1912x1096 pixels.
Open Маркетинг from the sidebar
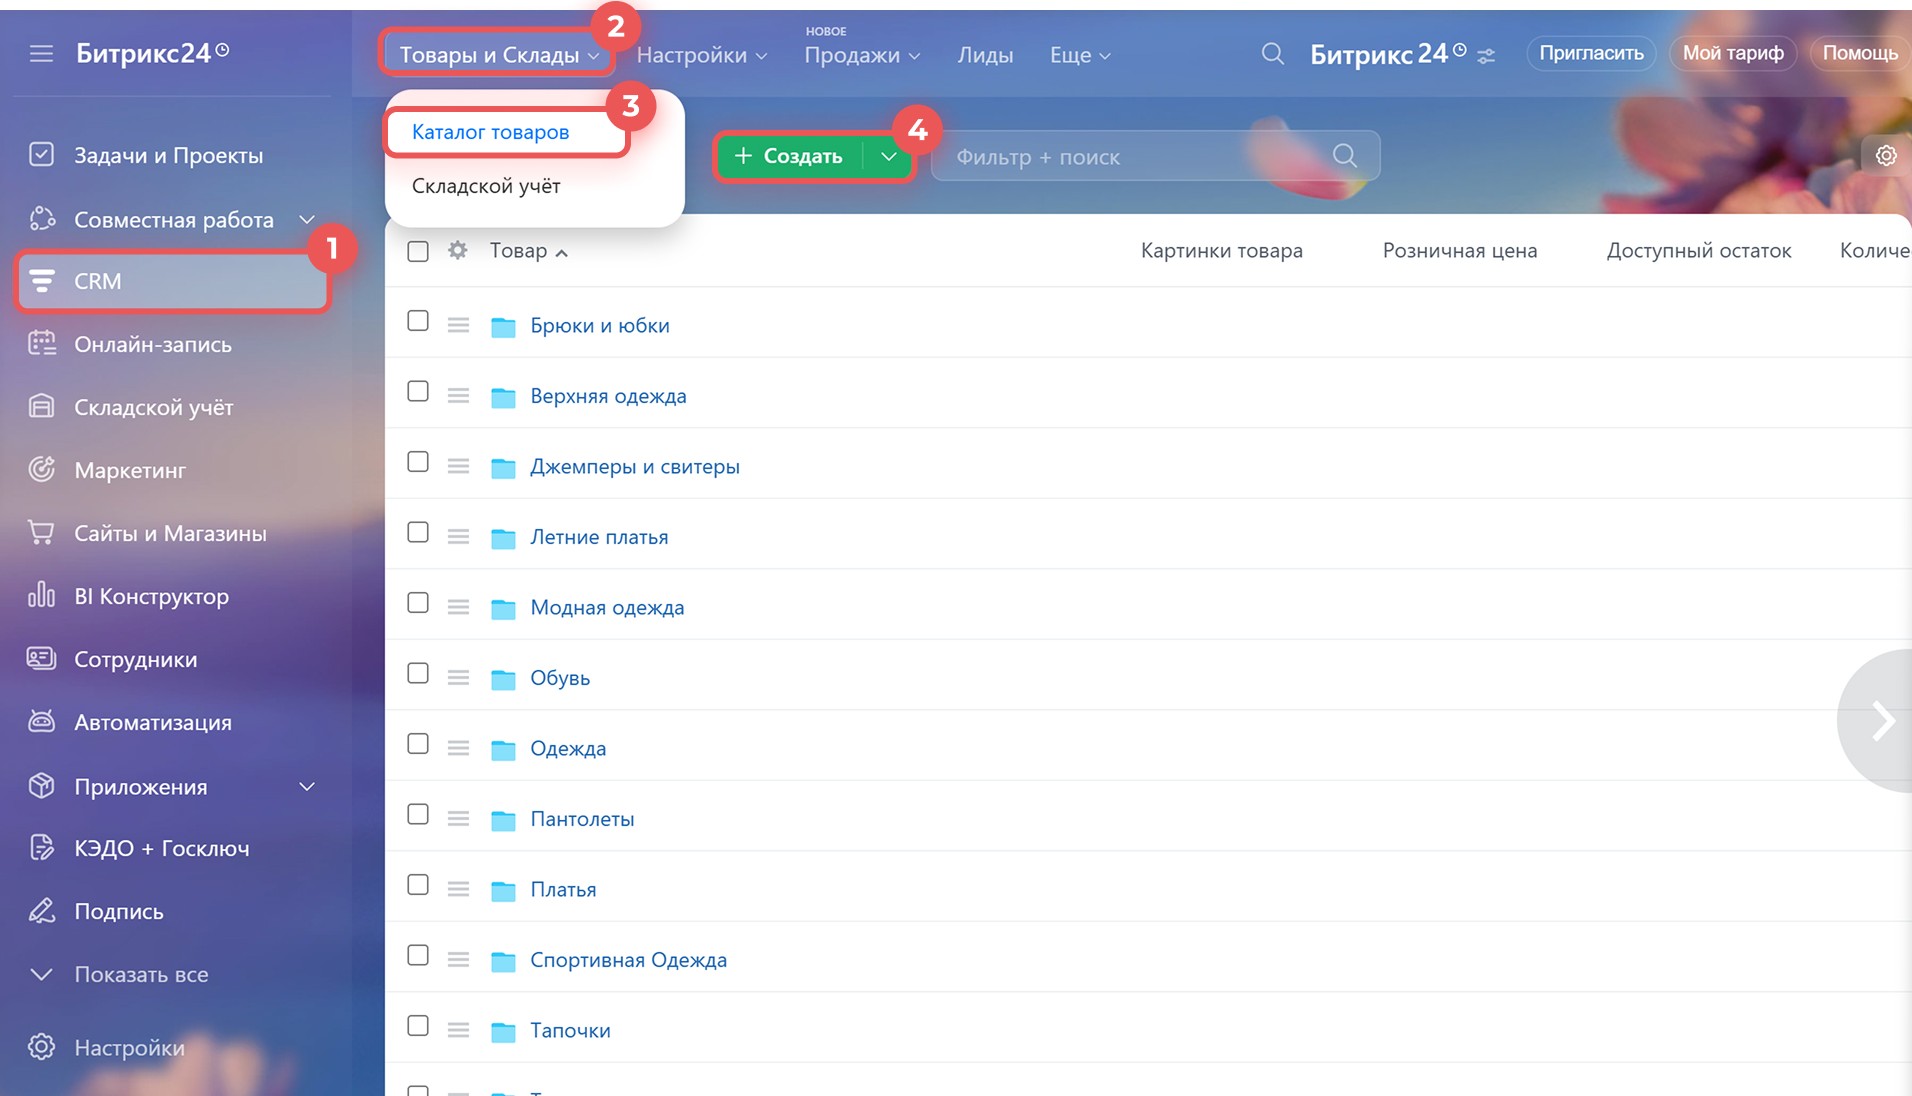click(x=129, y=470)
